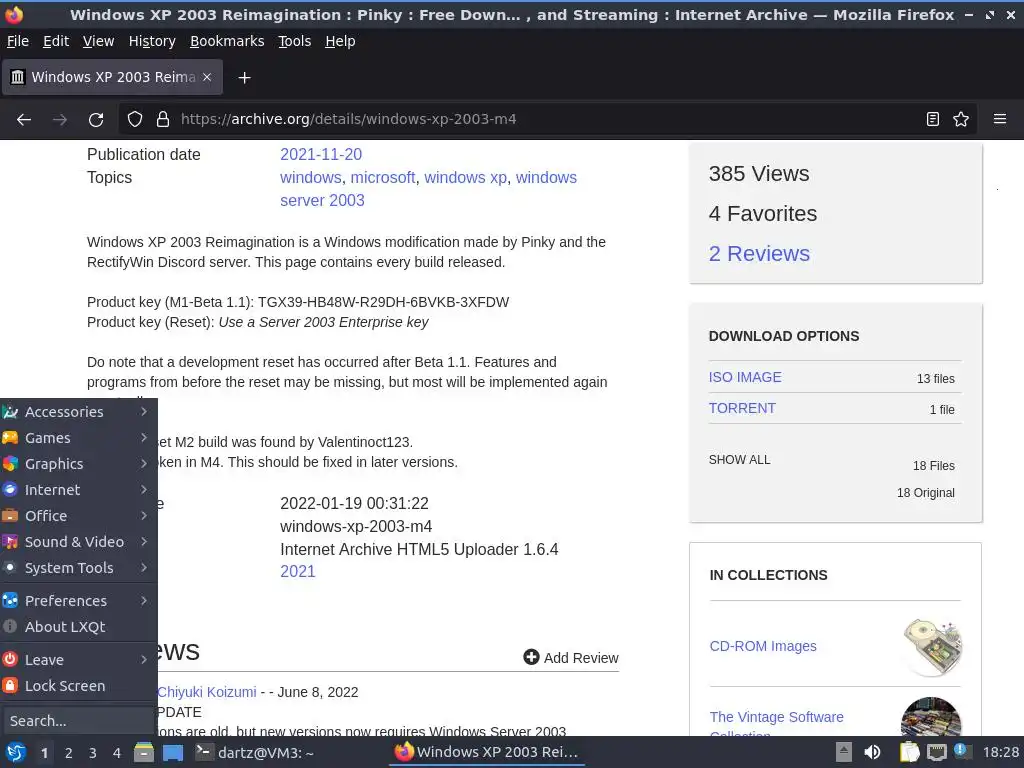Open the View menu

pos(98,41)
